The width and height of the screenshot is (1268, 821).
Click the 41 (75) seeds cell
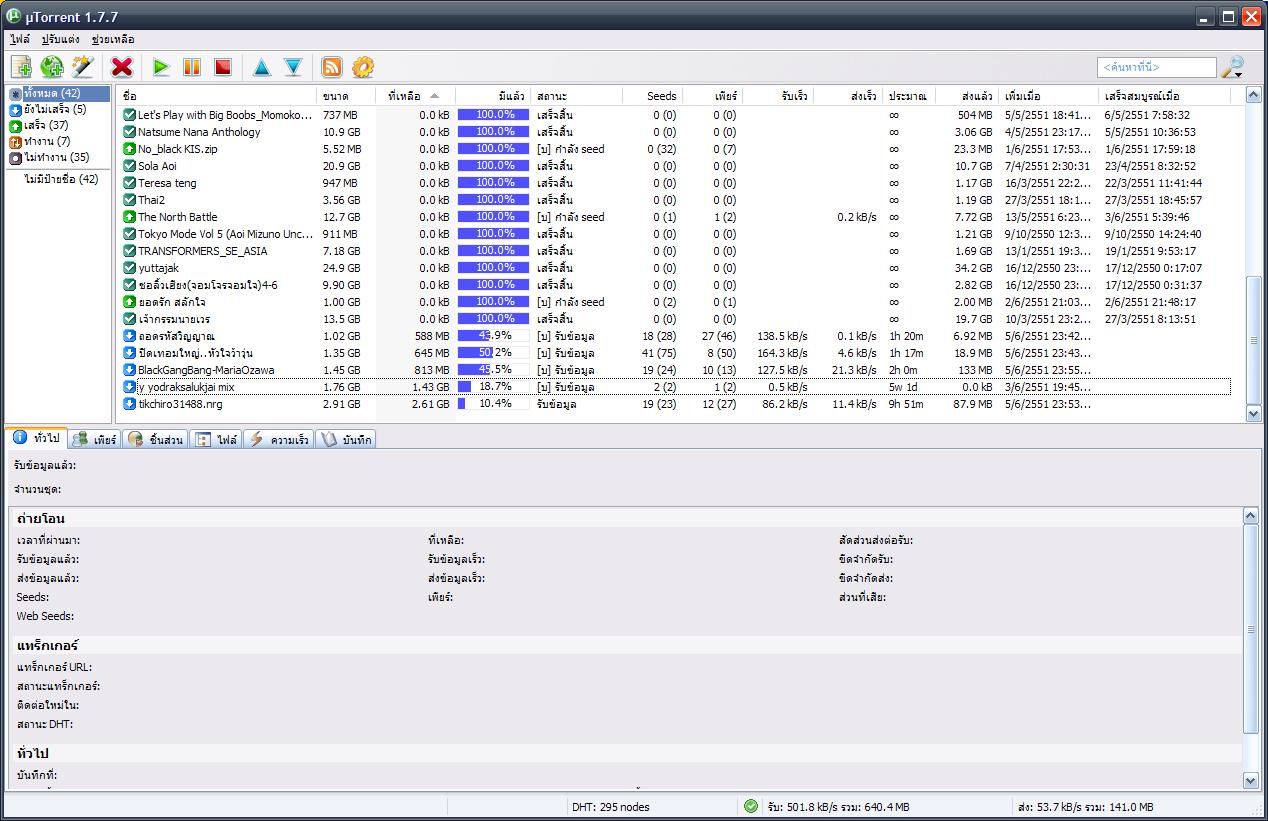pos(659,353)
